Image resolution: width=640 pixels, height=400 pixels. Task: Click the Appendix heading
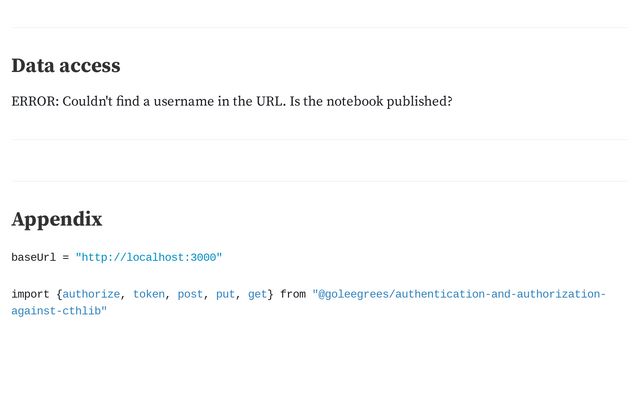(57, 219)
